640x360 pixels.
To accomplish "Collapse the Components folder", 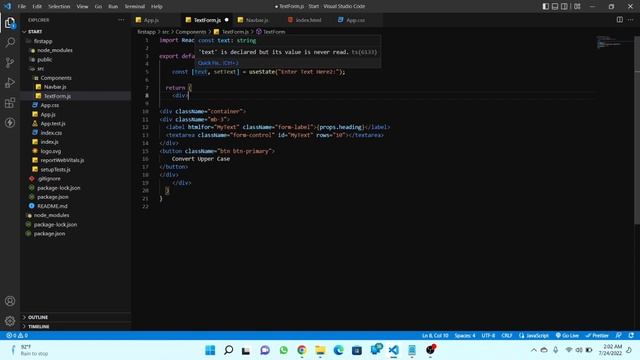I will 76,78.
